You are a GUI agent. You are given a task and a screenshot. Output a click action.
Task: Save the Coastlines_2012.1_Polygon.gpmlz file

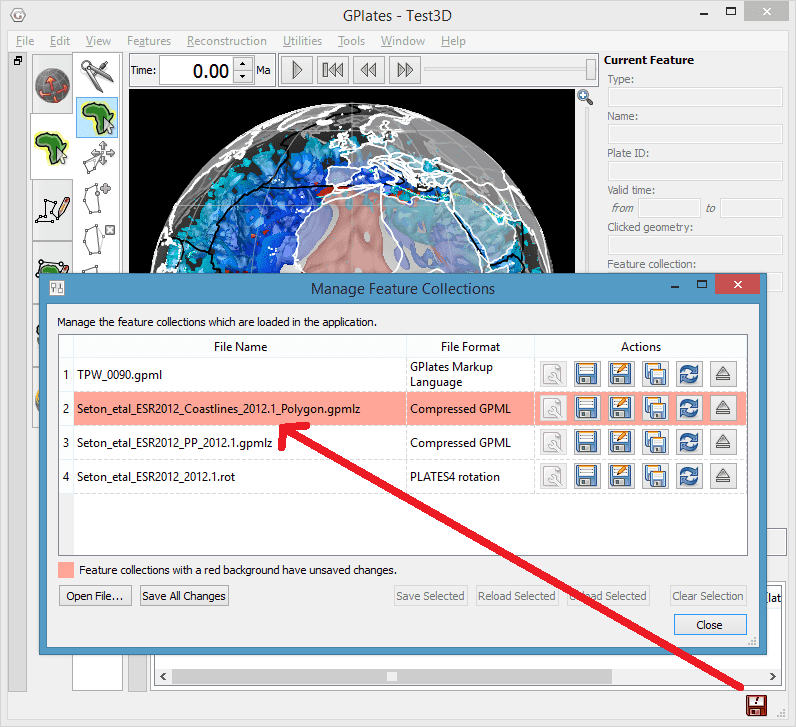587,408
